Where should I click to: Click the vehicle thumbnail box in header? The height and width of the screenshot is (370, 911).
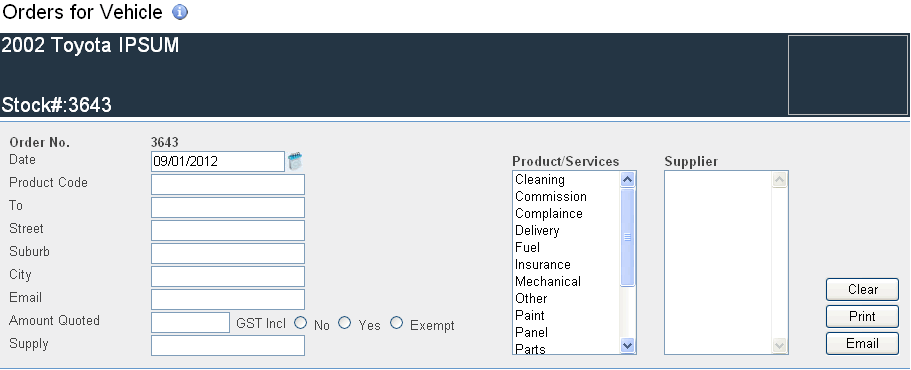[848, 75]
